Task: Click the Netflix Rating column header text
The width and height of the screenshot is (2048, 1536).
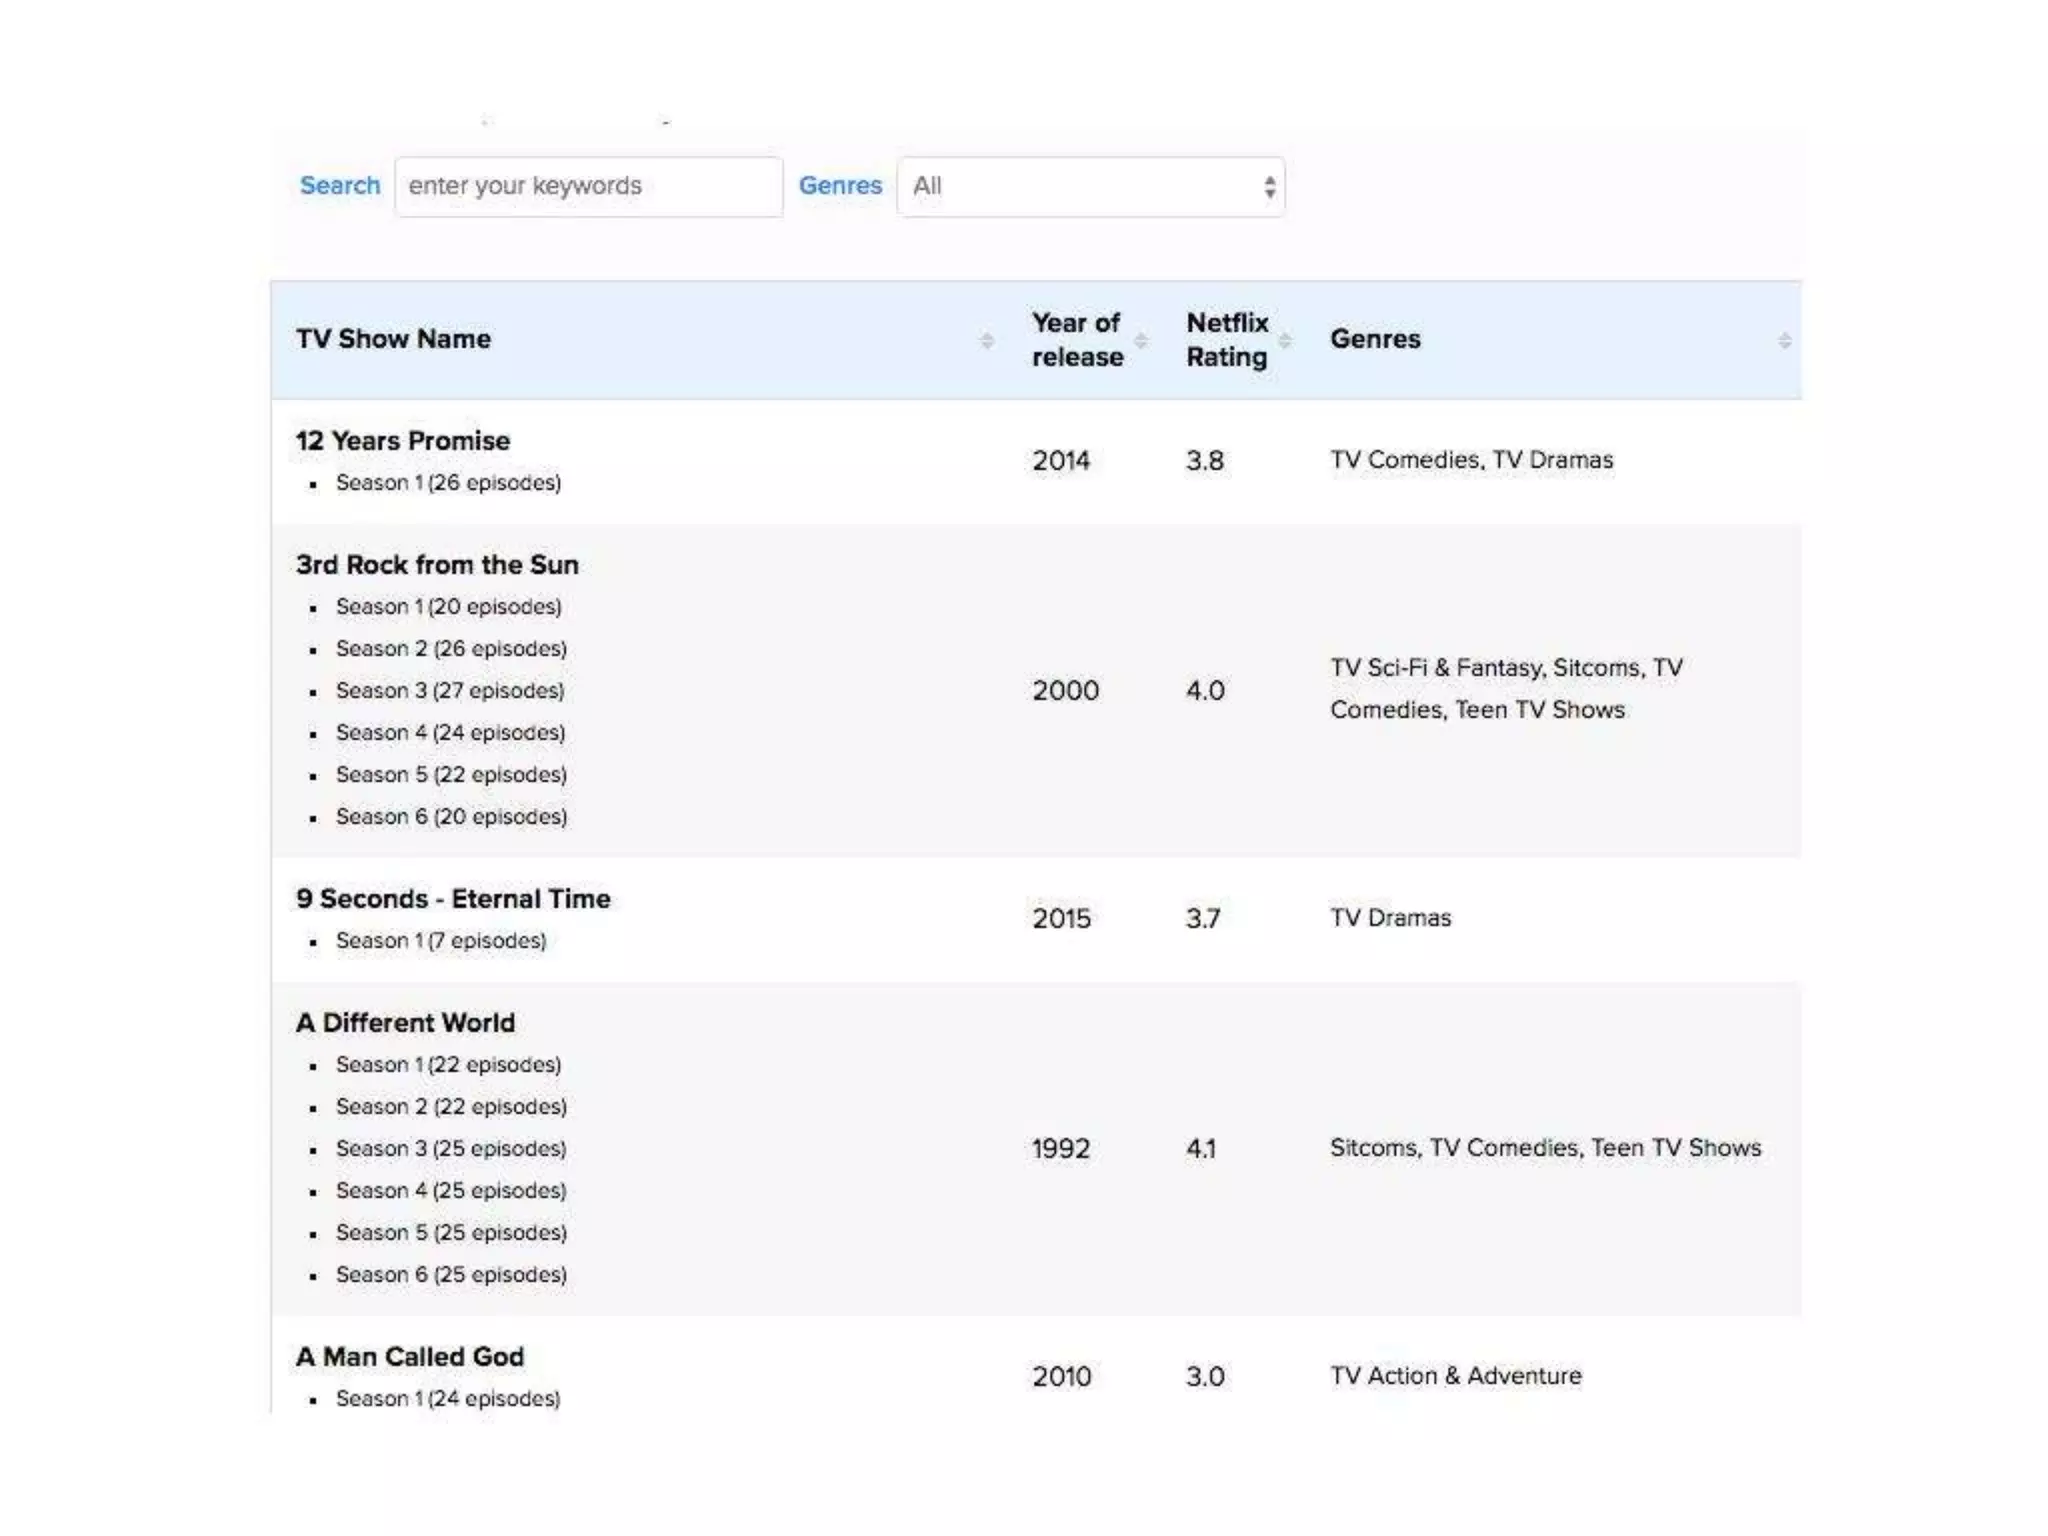Action: point(1227,340)
